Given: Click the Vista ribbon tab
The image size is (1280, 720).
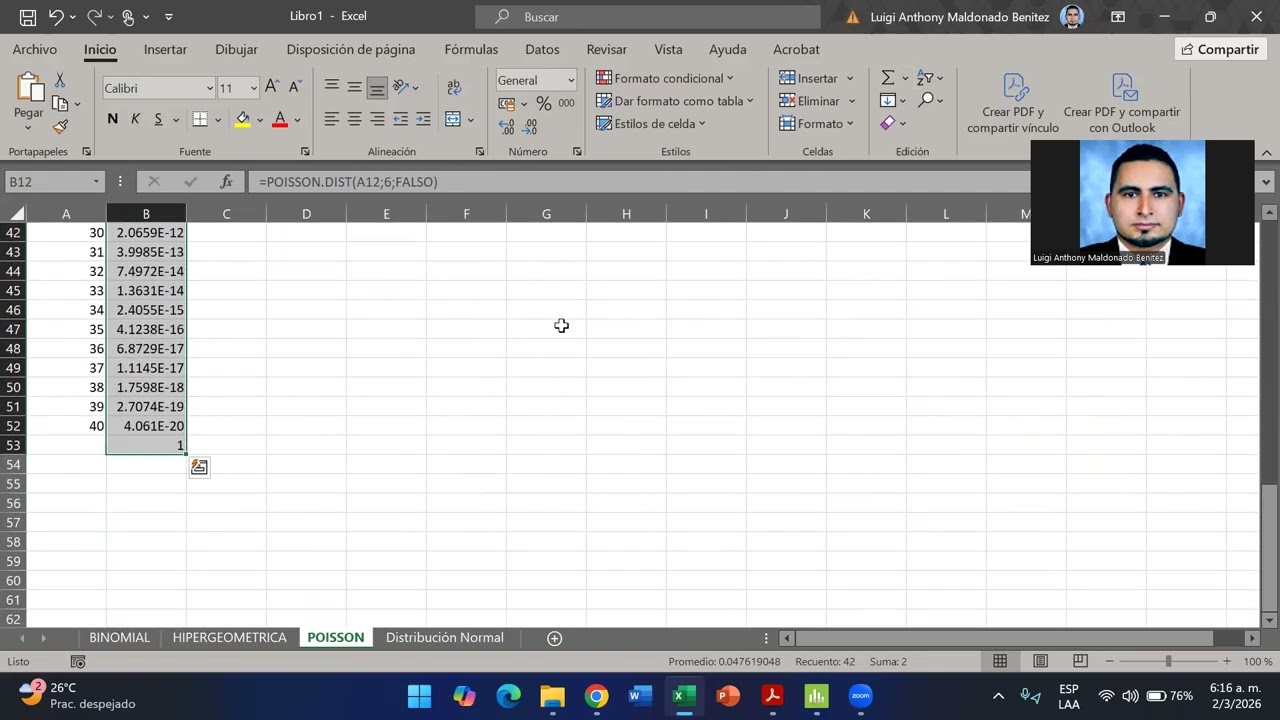Looking at the screenshot, I should coord(668,49).
